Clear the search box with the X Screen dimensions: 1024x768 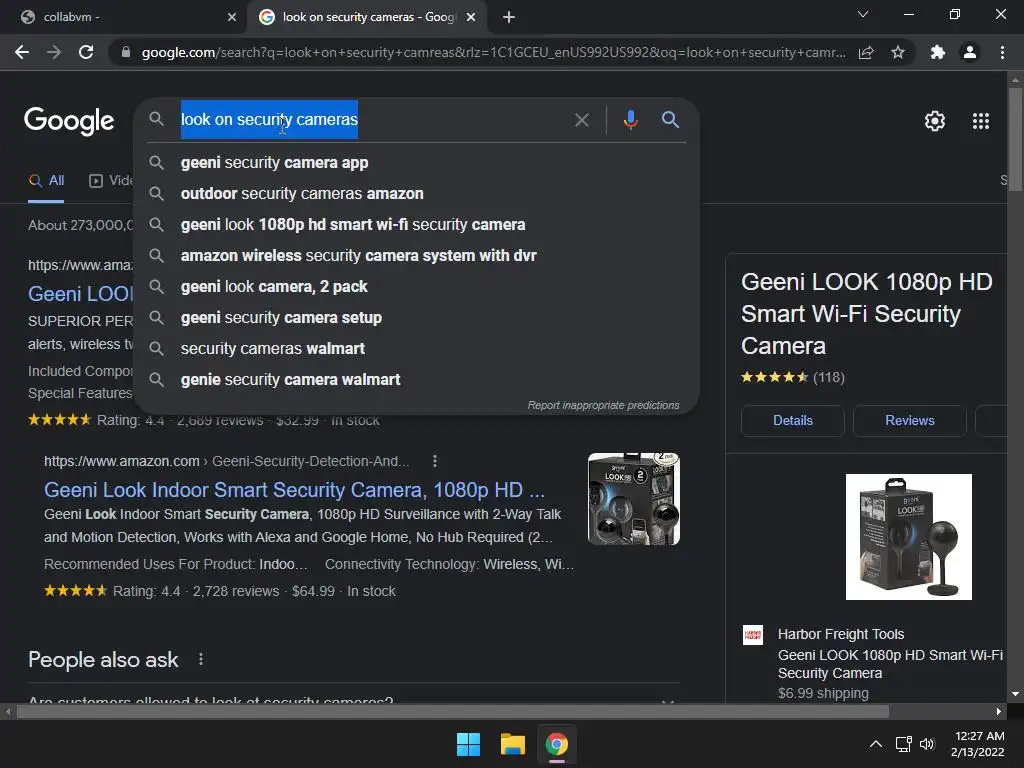[581, 120]
